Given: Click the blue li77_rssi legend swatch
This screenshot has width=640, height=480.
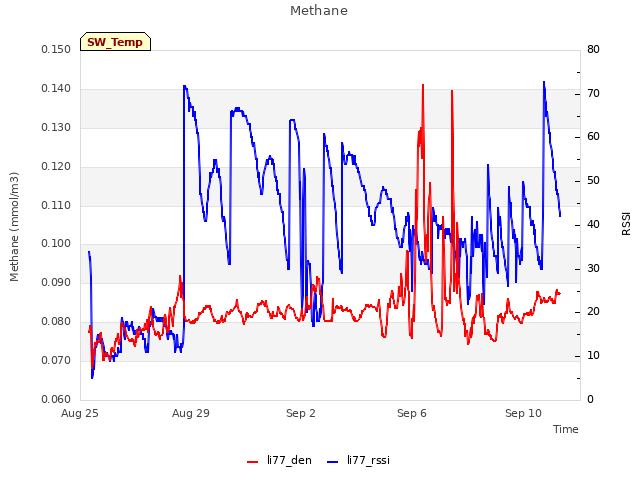Looking at the screenshot, I should click(333, 462).
